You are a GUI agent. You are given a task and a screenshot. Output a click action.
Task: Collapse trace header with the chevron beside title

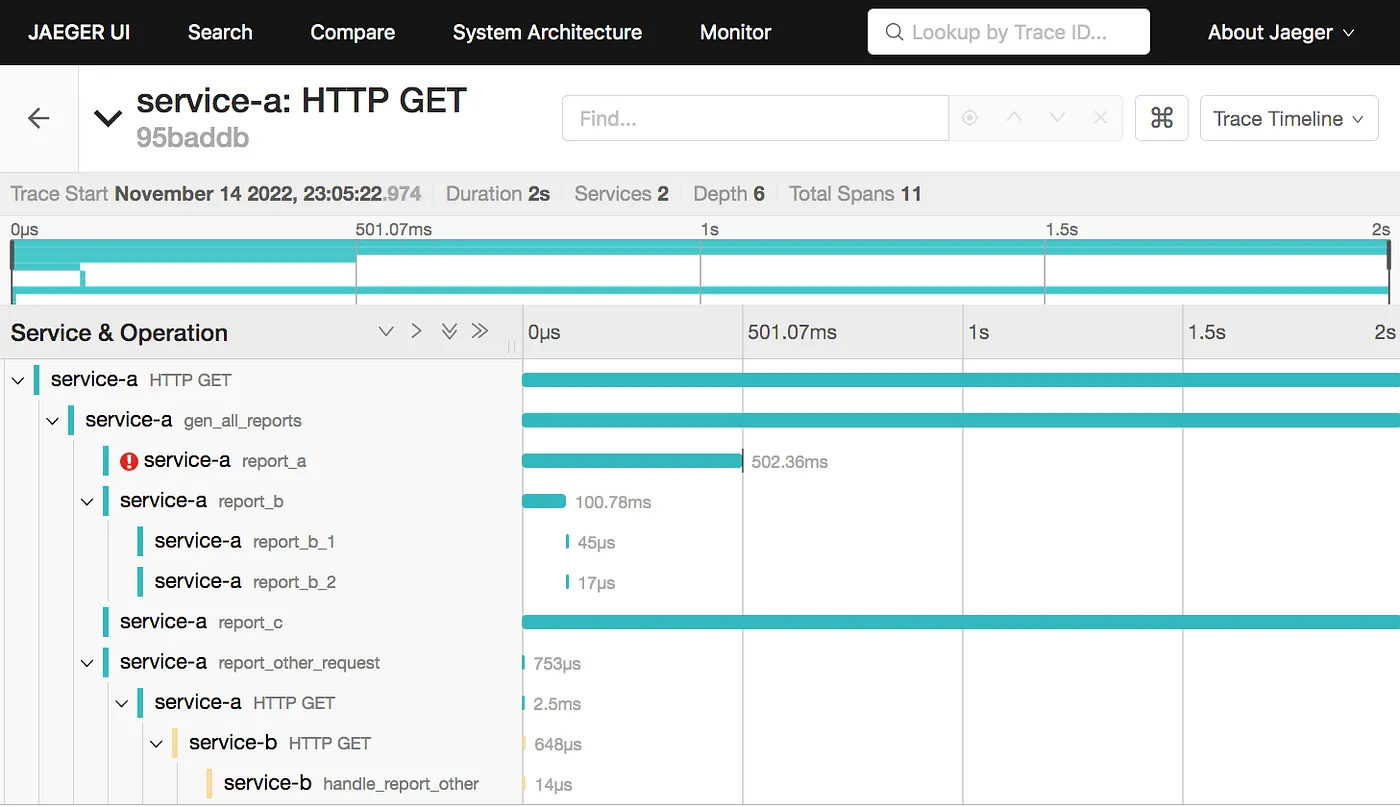pos(108,118)
